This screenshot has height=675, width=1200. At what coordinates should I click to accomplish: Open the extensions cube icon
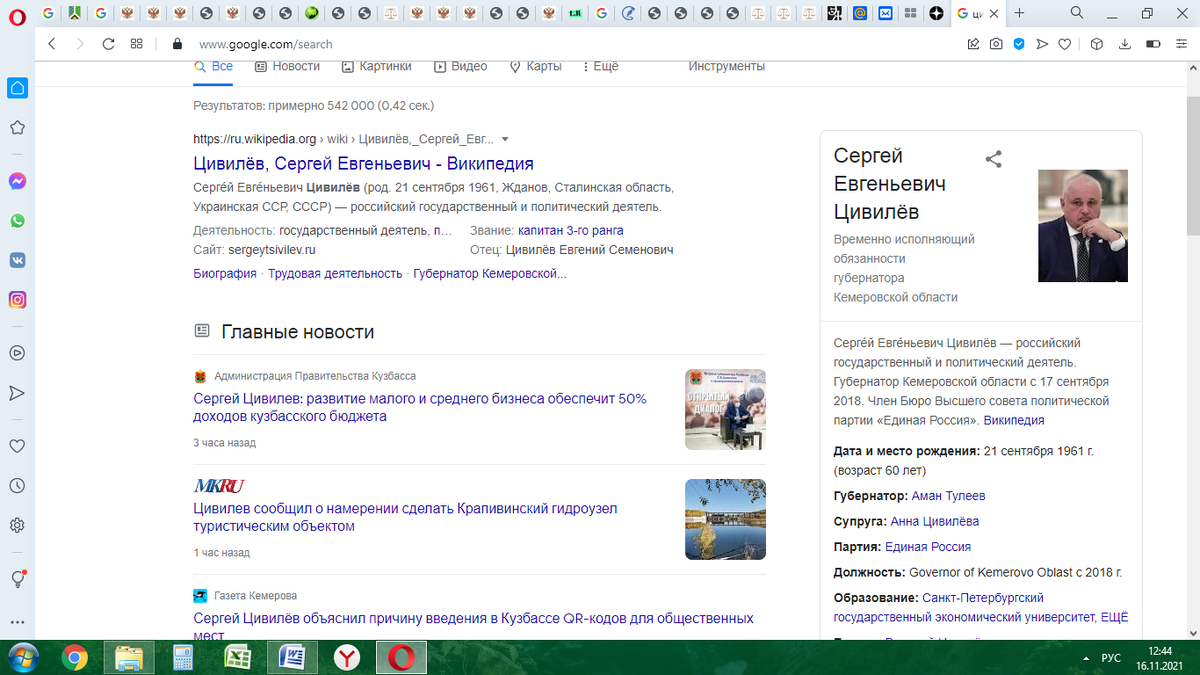tap(1096, 44)
